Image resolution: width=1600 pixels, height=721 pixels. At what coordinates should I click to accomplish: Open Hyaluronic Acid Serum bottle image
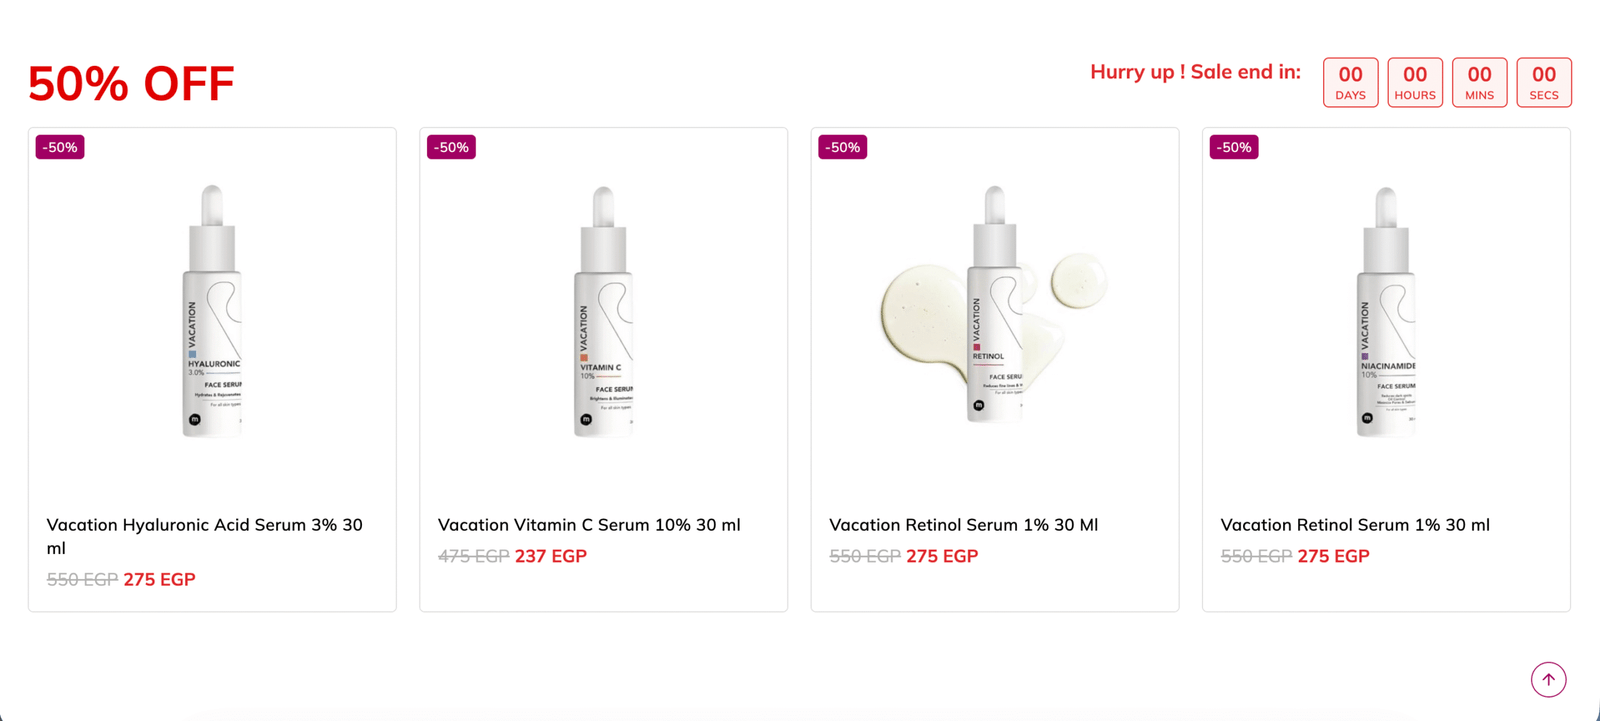coord(212,311)
